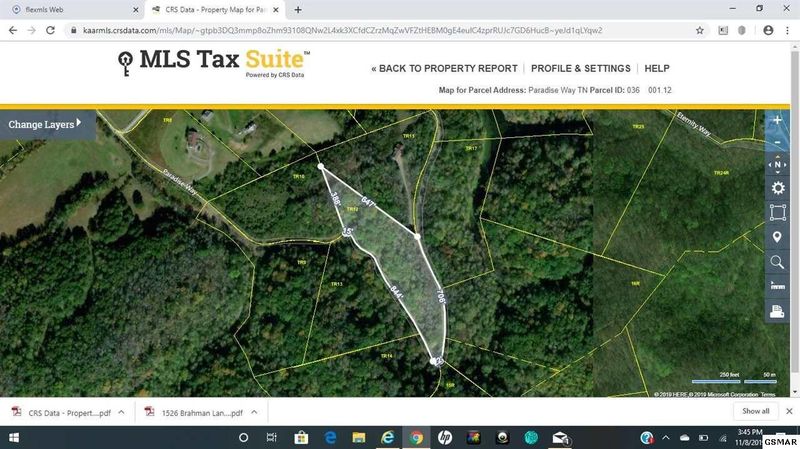800x449 pixels.
Task: Open Microsoft Edge from taskbar
Action: click(x=330, y=438)
